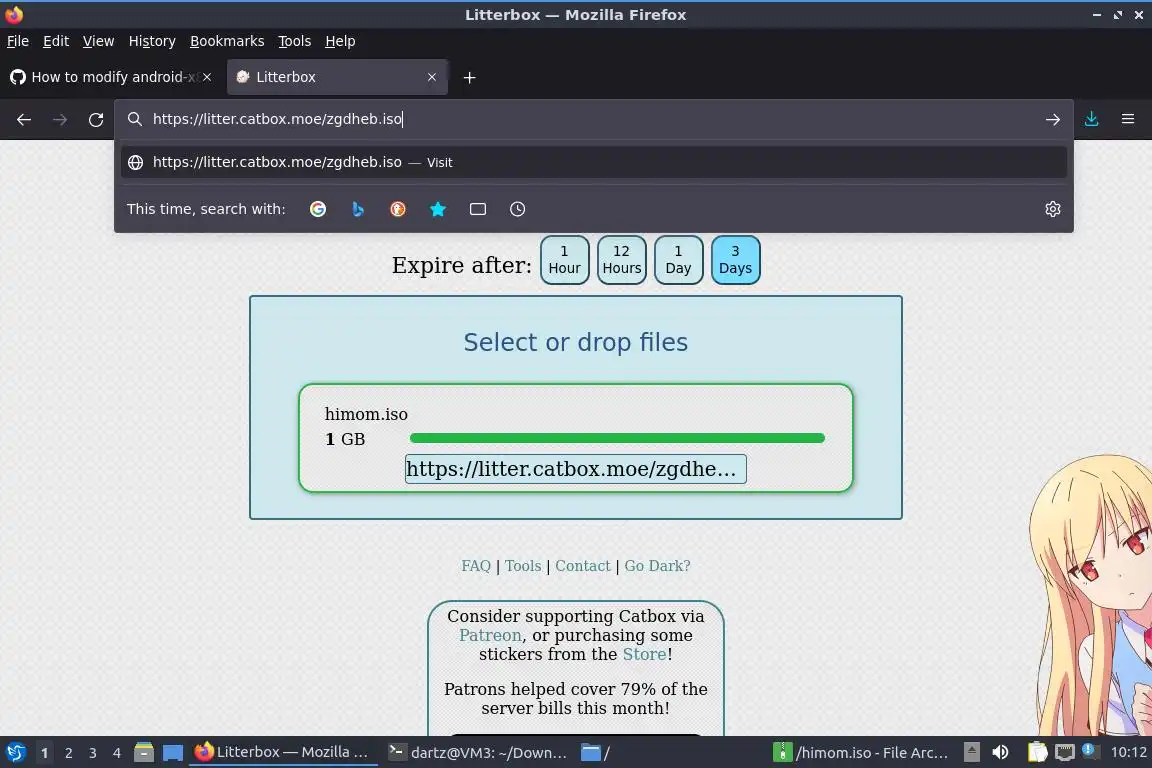The width and height of the screenshot is (1152, 768).
Task: Click into the address bar text
Action: coord(278,119)
